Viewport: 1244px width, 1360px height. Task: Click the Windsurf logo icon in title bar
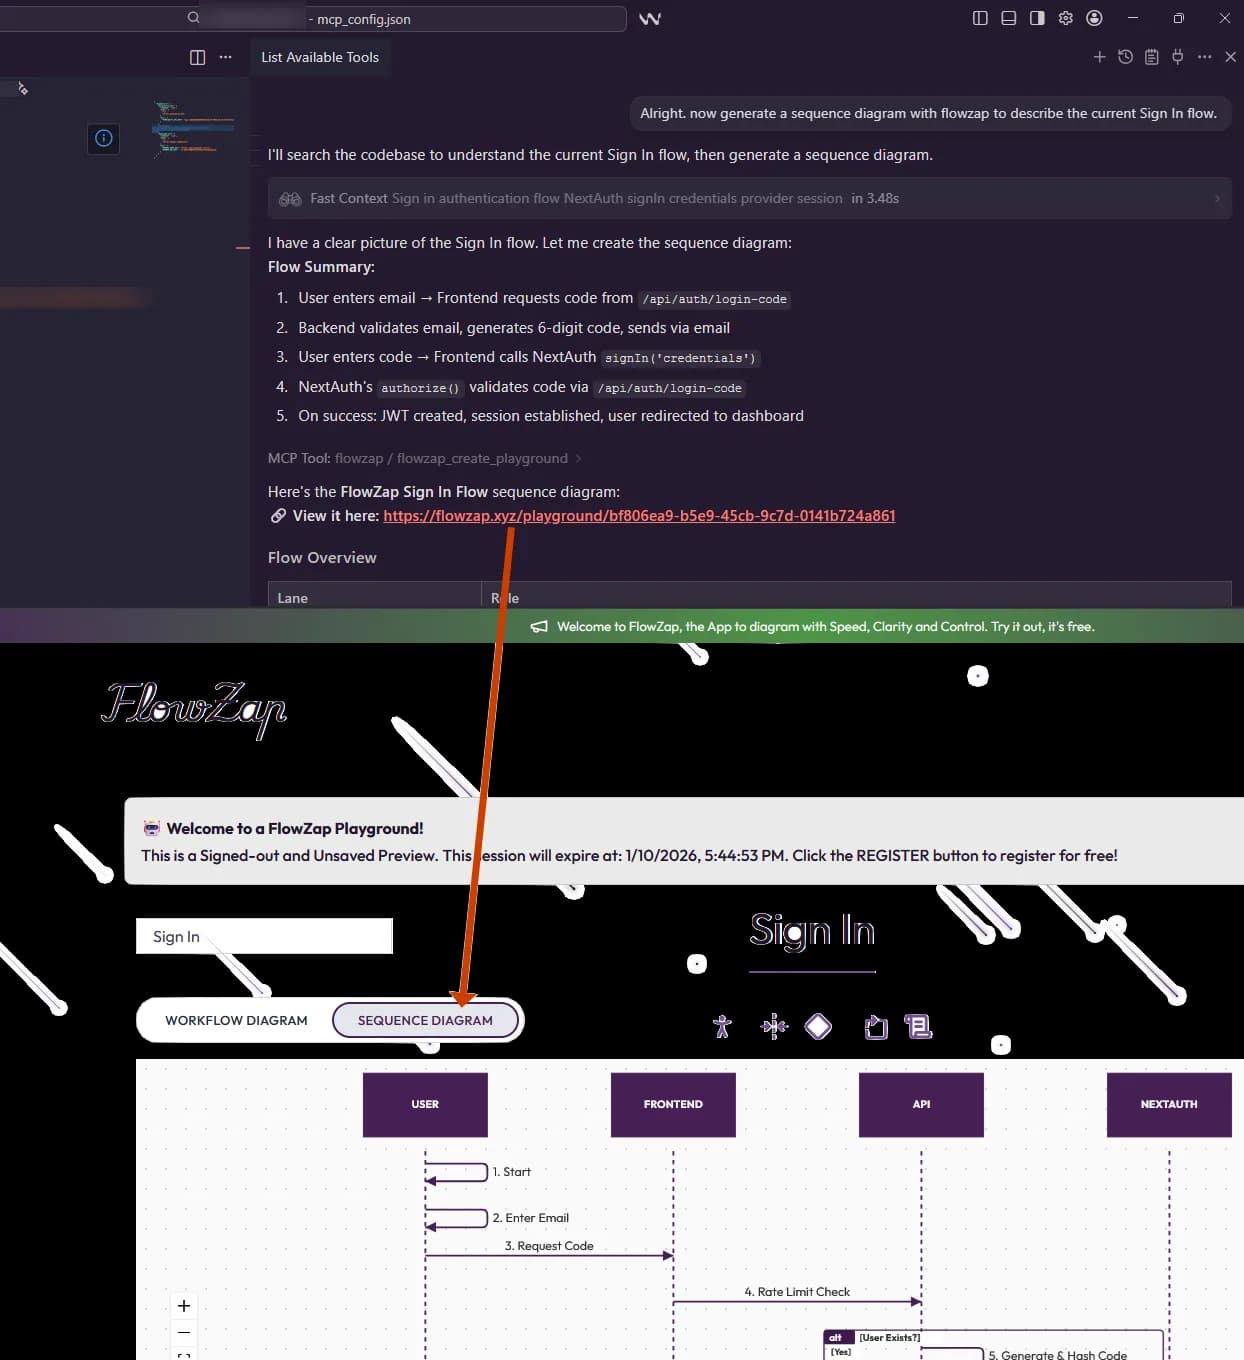tap(650, 18)
